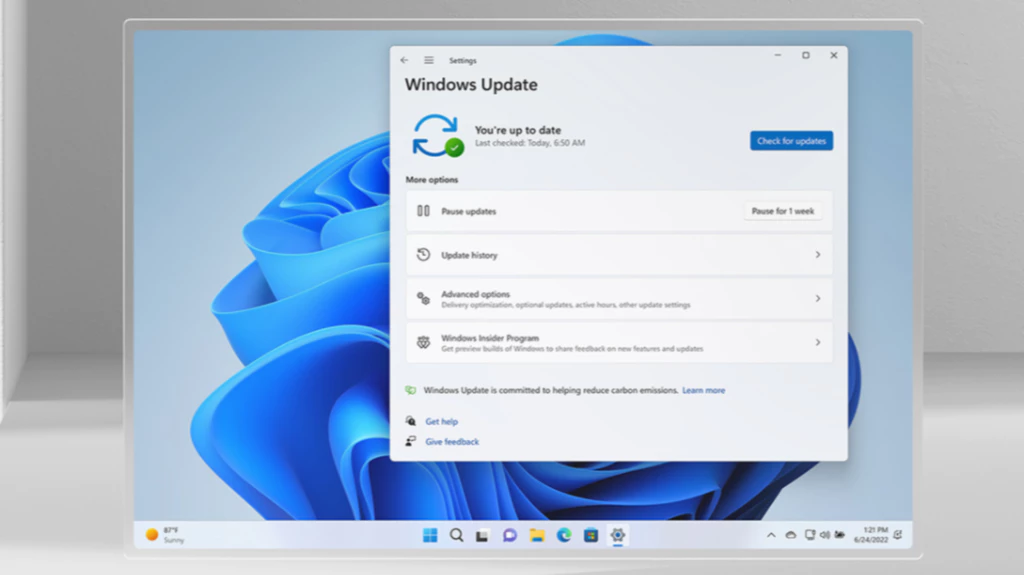Click Pause for 1 week button
The image size is (1024, 575).
(782, 211)
